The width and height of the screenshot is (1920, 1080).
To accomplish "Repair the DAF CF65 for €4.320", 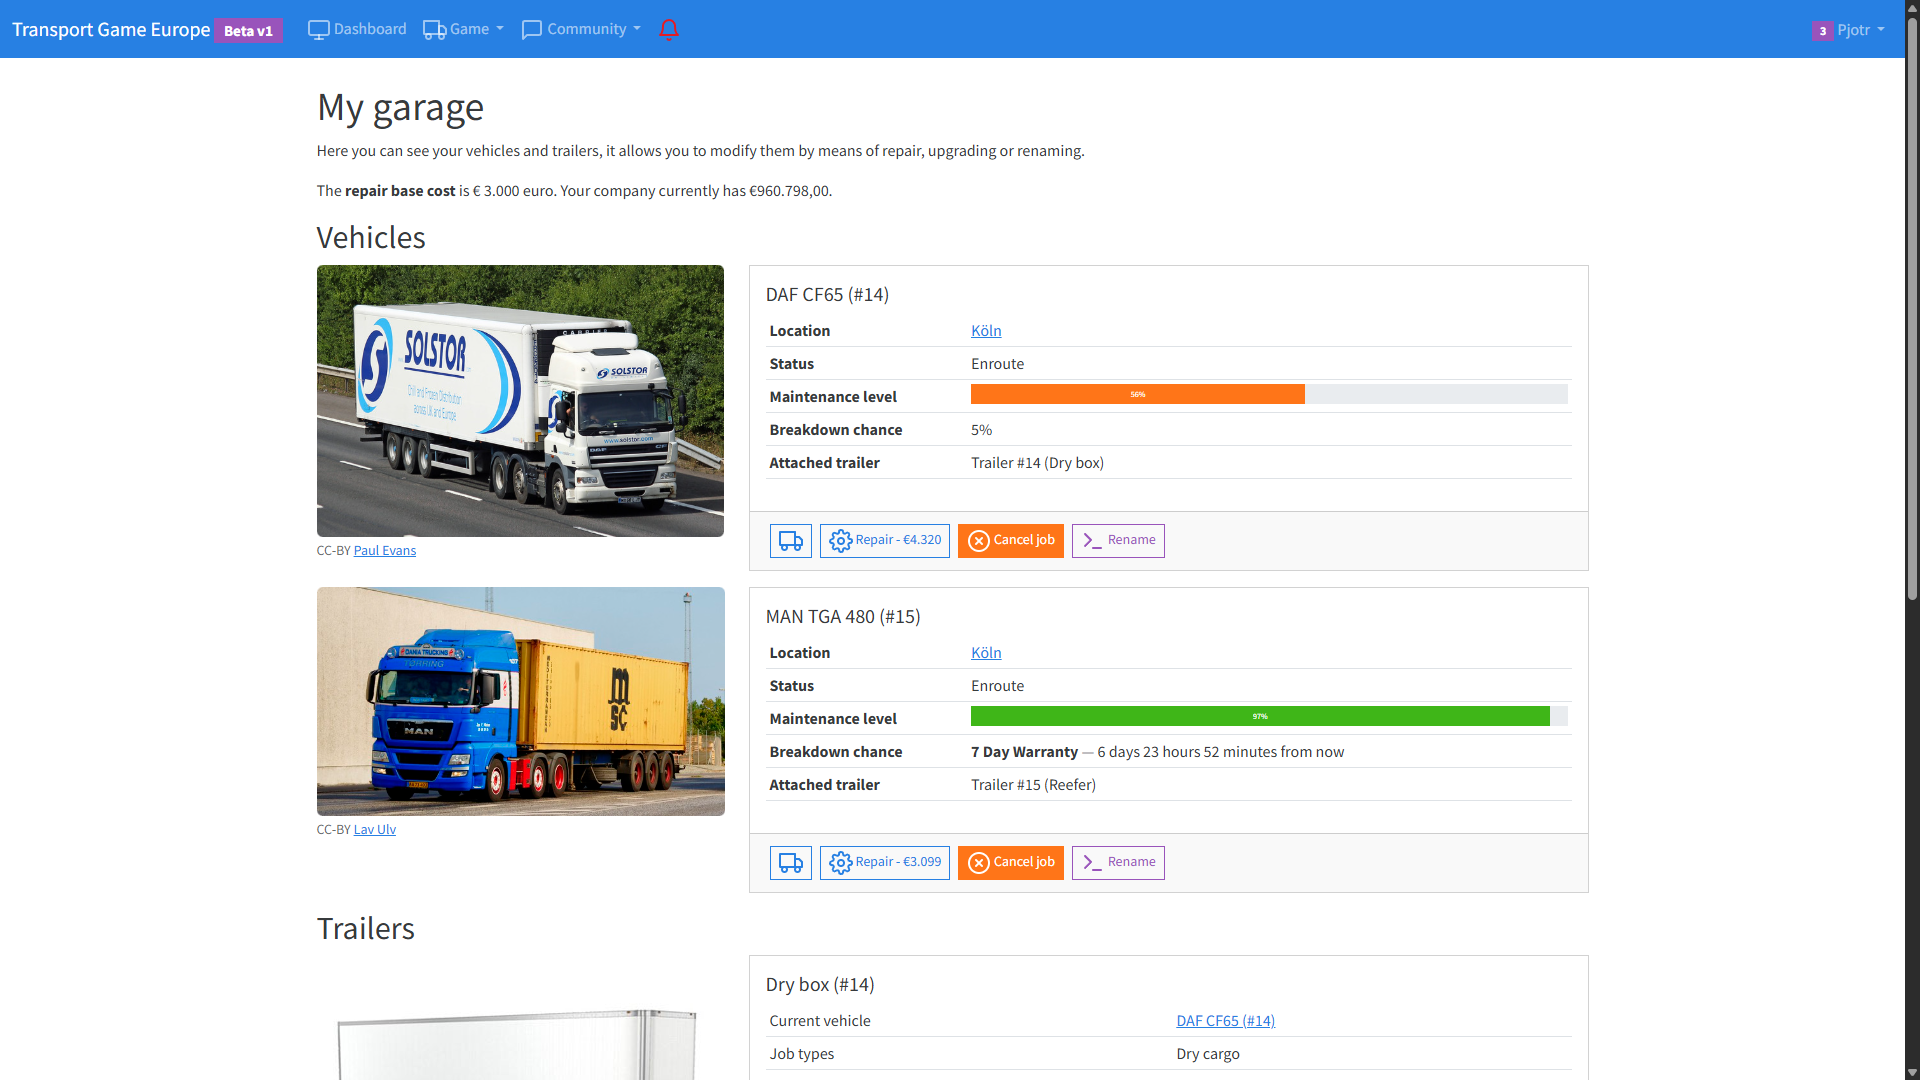I will [885, 541].
